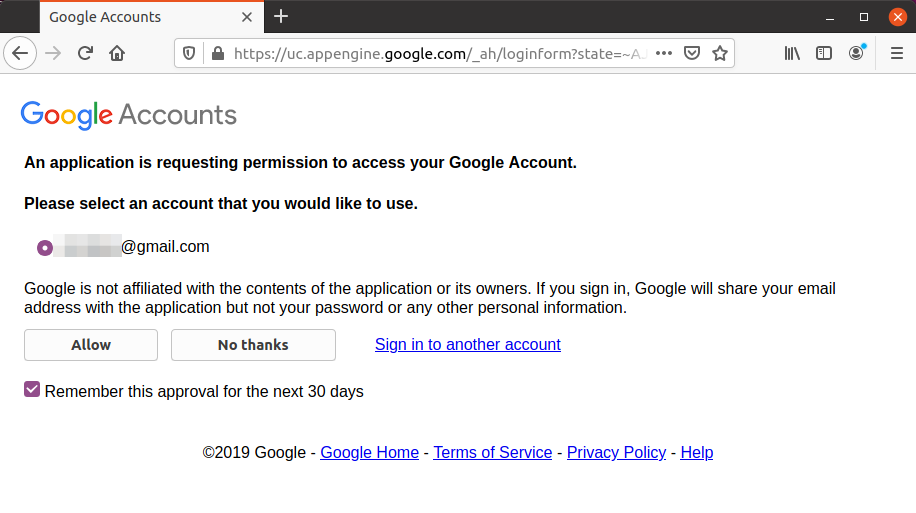
Task: Open a new tab with plus button
Action: click(281, 16)
